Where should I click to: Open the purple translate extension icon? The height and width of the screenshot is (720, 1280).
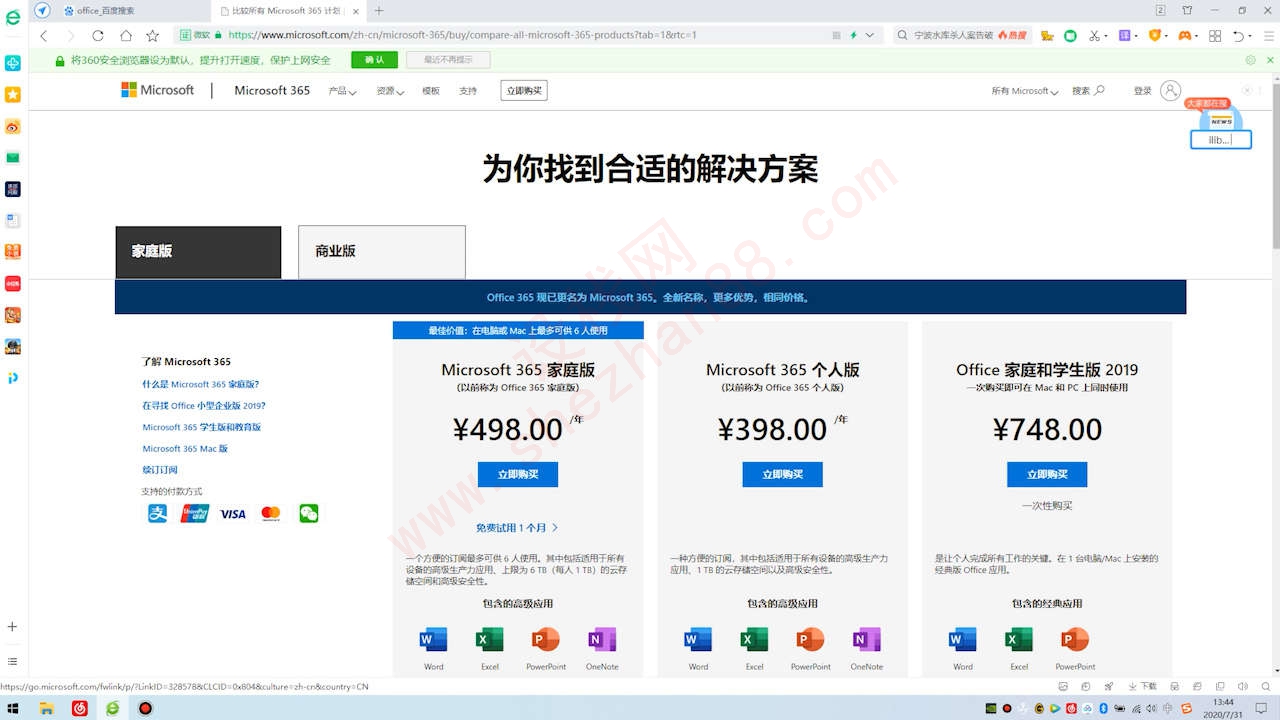[1126, 35]
